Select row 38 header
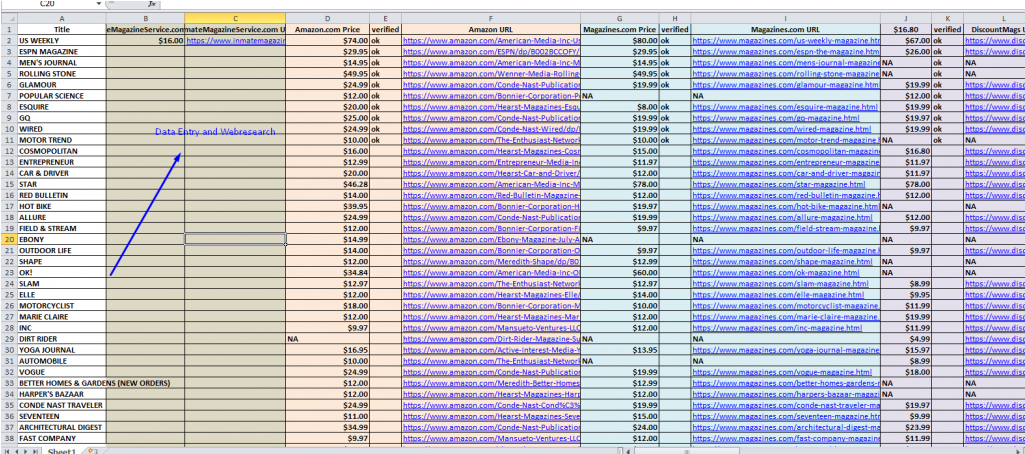Screen dimensions: 1025x454 8,438
